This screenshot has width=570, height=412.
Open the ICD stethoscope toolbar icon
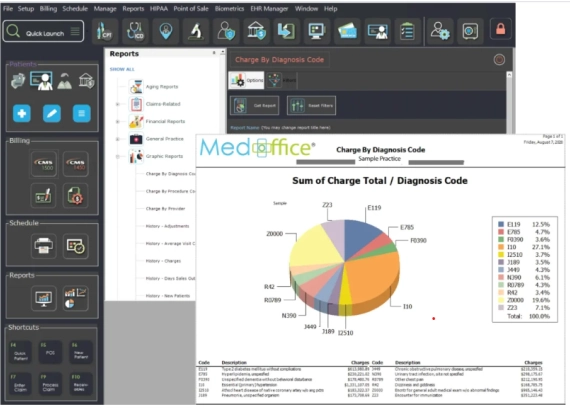[x=135, y=31]
